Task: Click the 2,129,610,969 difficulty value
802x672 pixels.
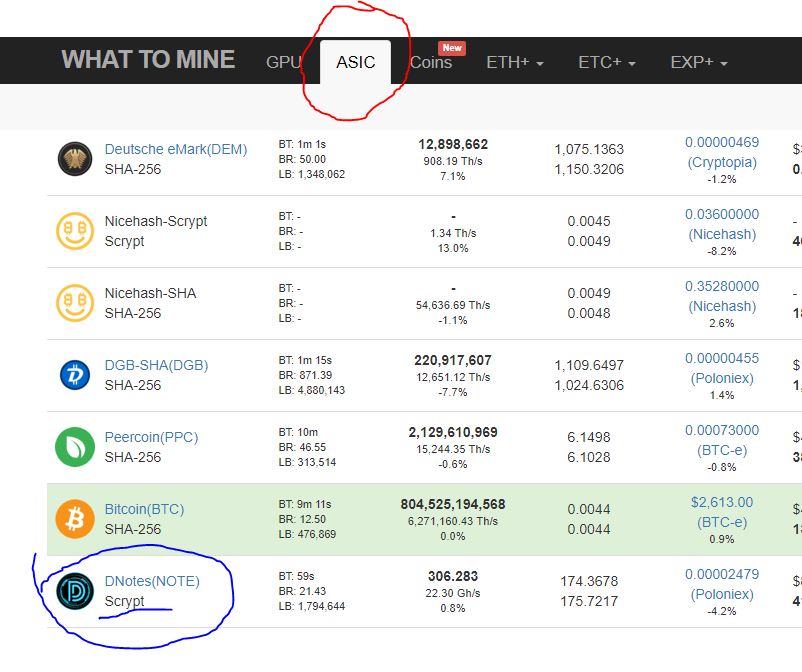Action: [453, 433]
